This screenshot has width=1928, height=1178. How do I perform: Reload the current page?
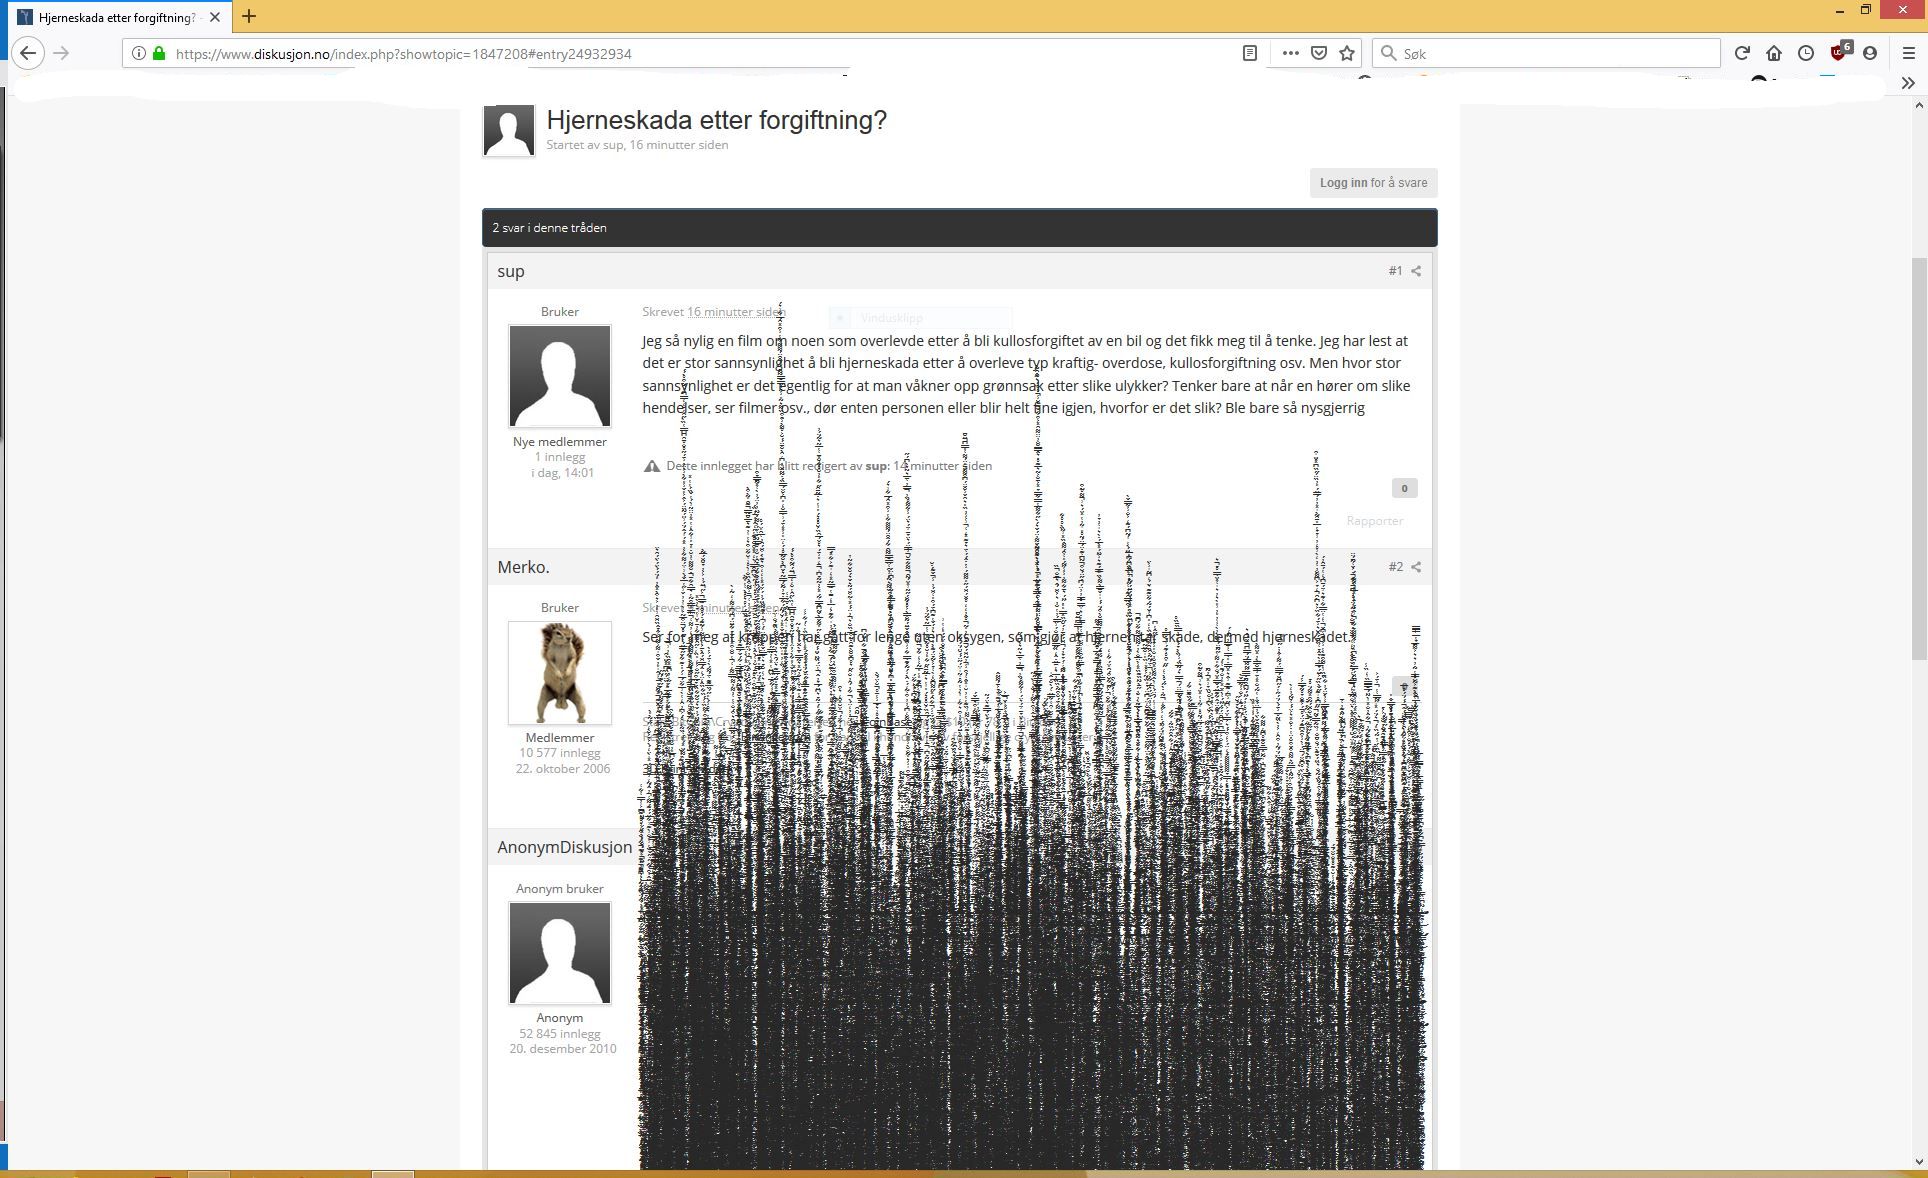(x=1742, y=53)
